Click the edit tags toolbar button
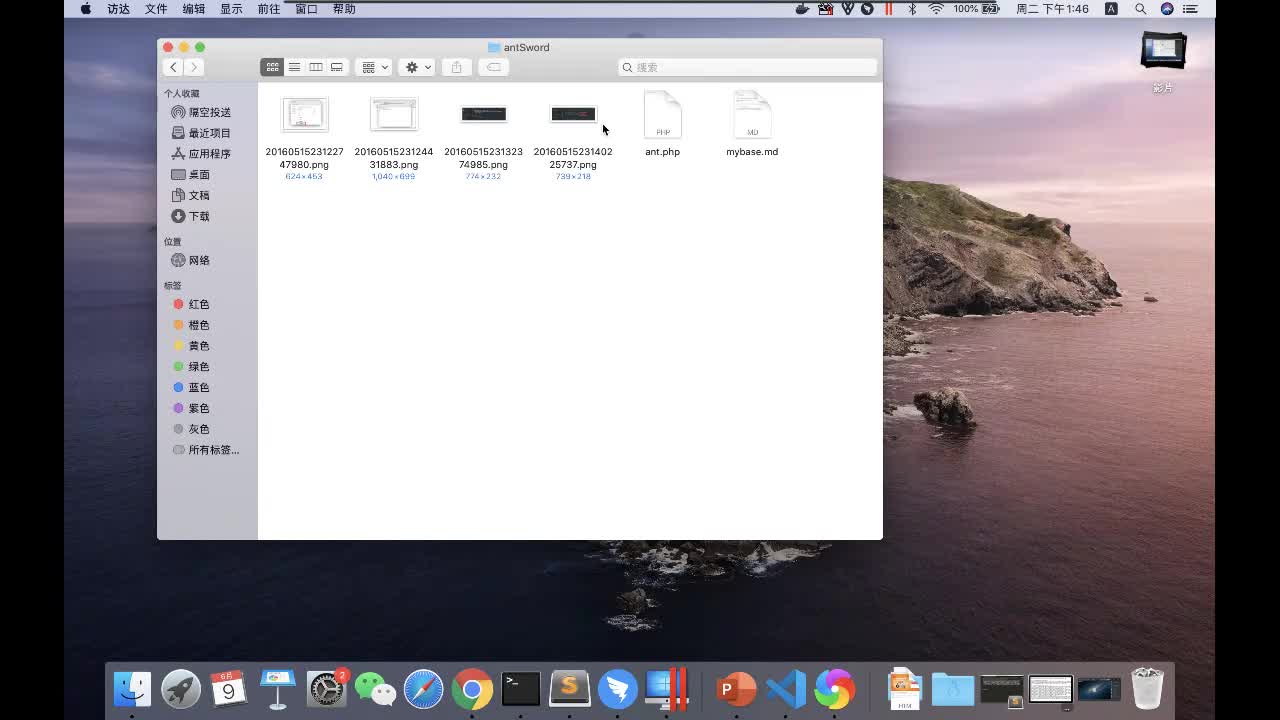The image size is (1280, 720). (x=493, y=67)
